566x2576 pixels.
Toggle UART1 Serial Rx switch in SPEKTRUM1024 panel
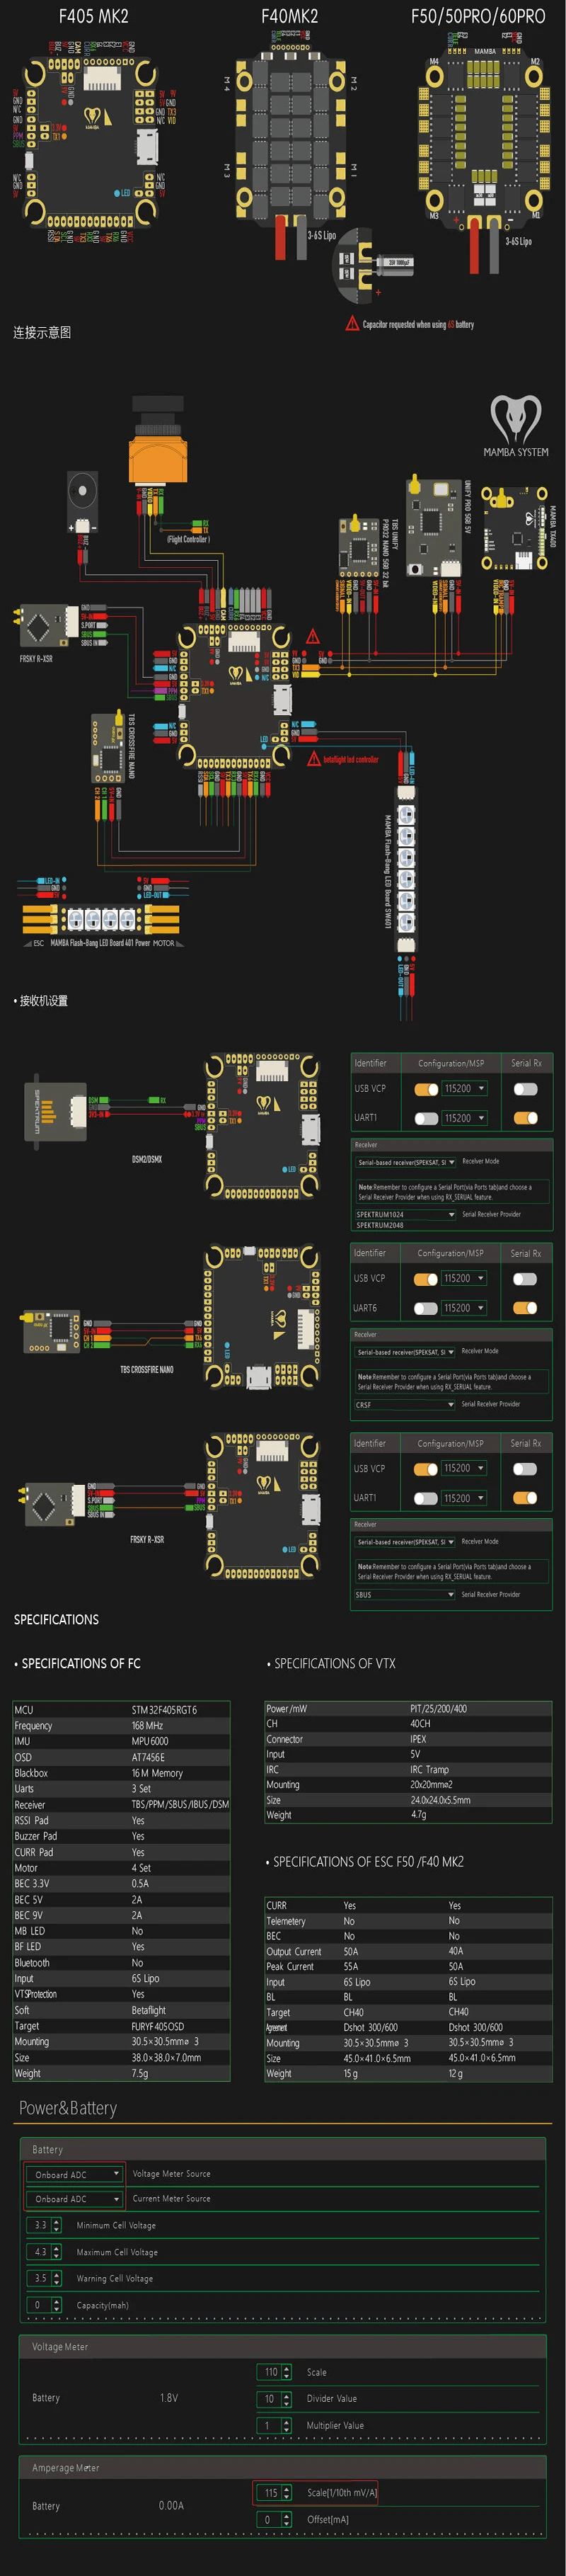click(x=525, y=1118)
